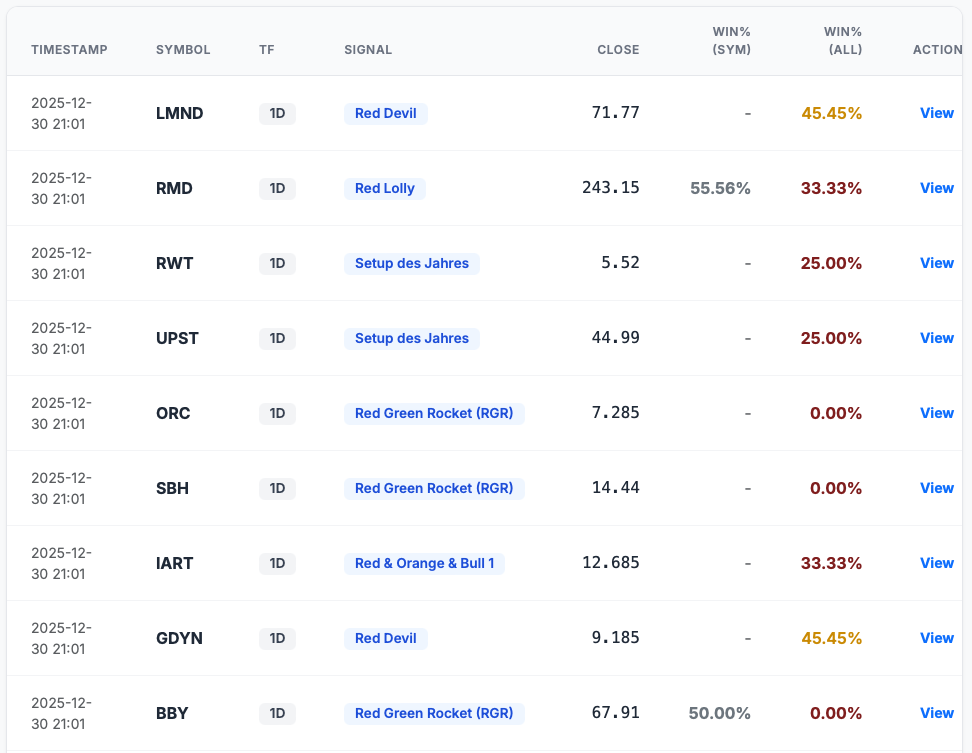Click the Red Devil badge for LMND
The width and height of the screenshot is (972, 753).
click(385, 113)
